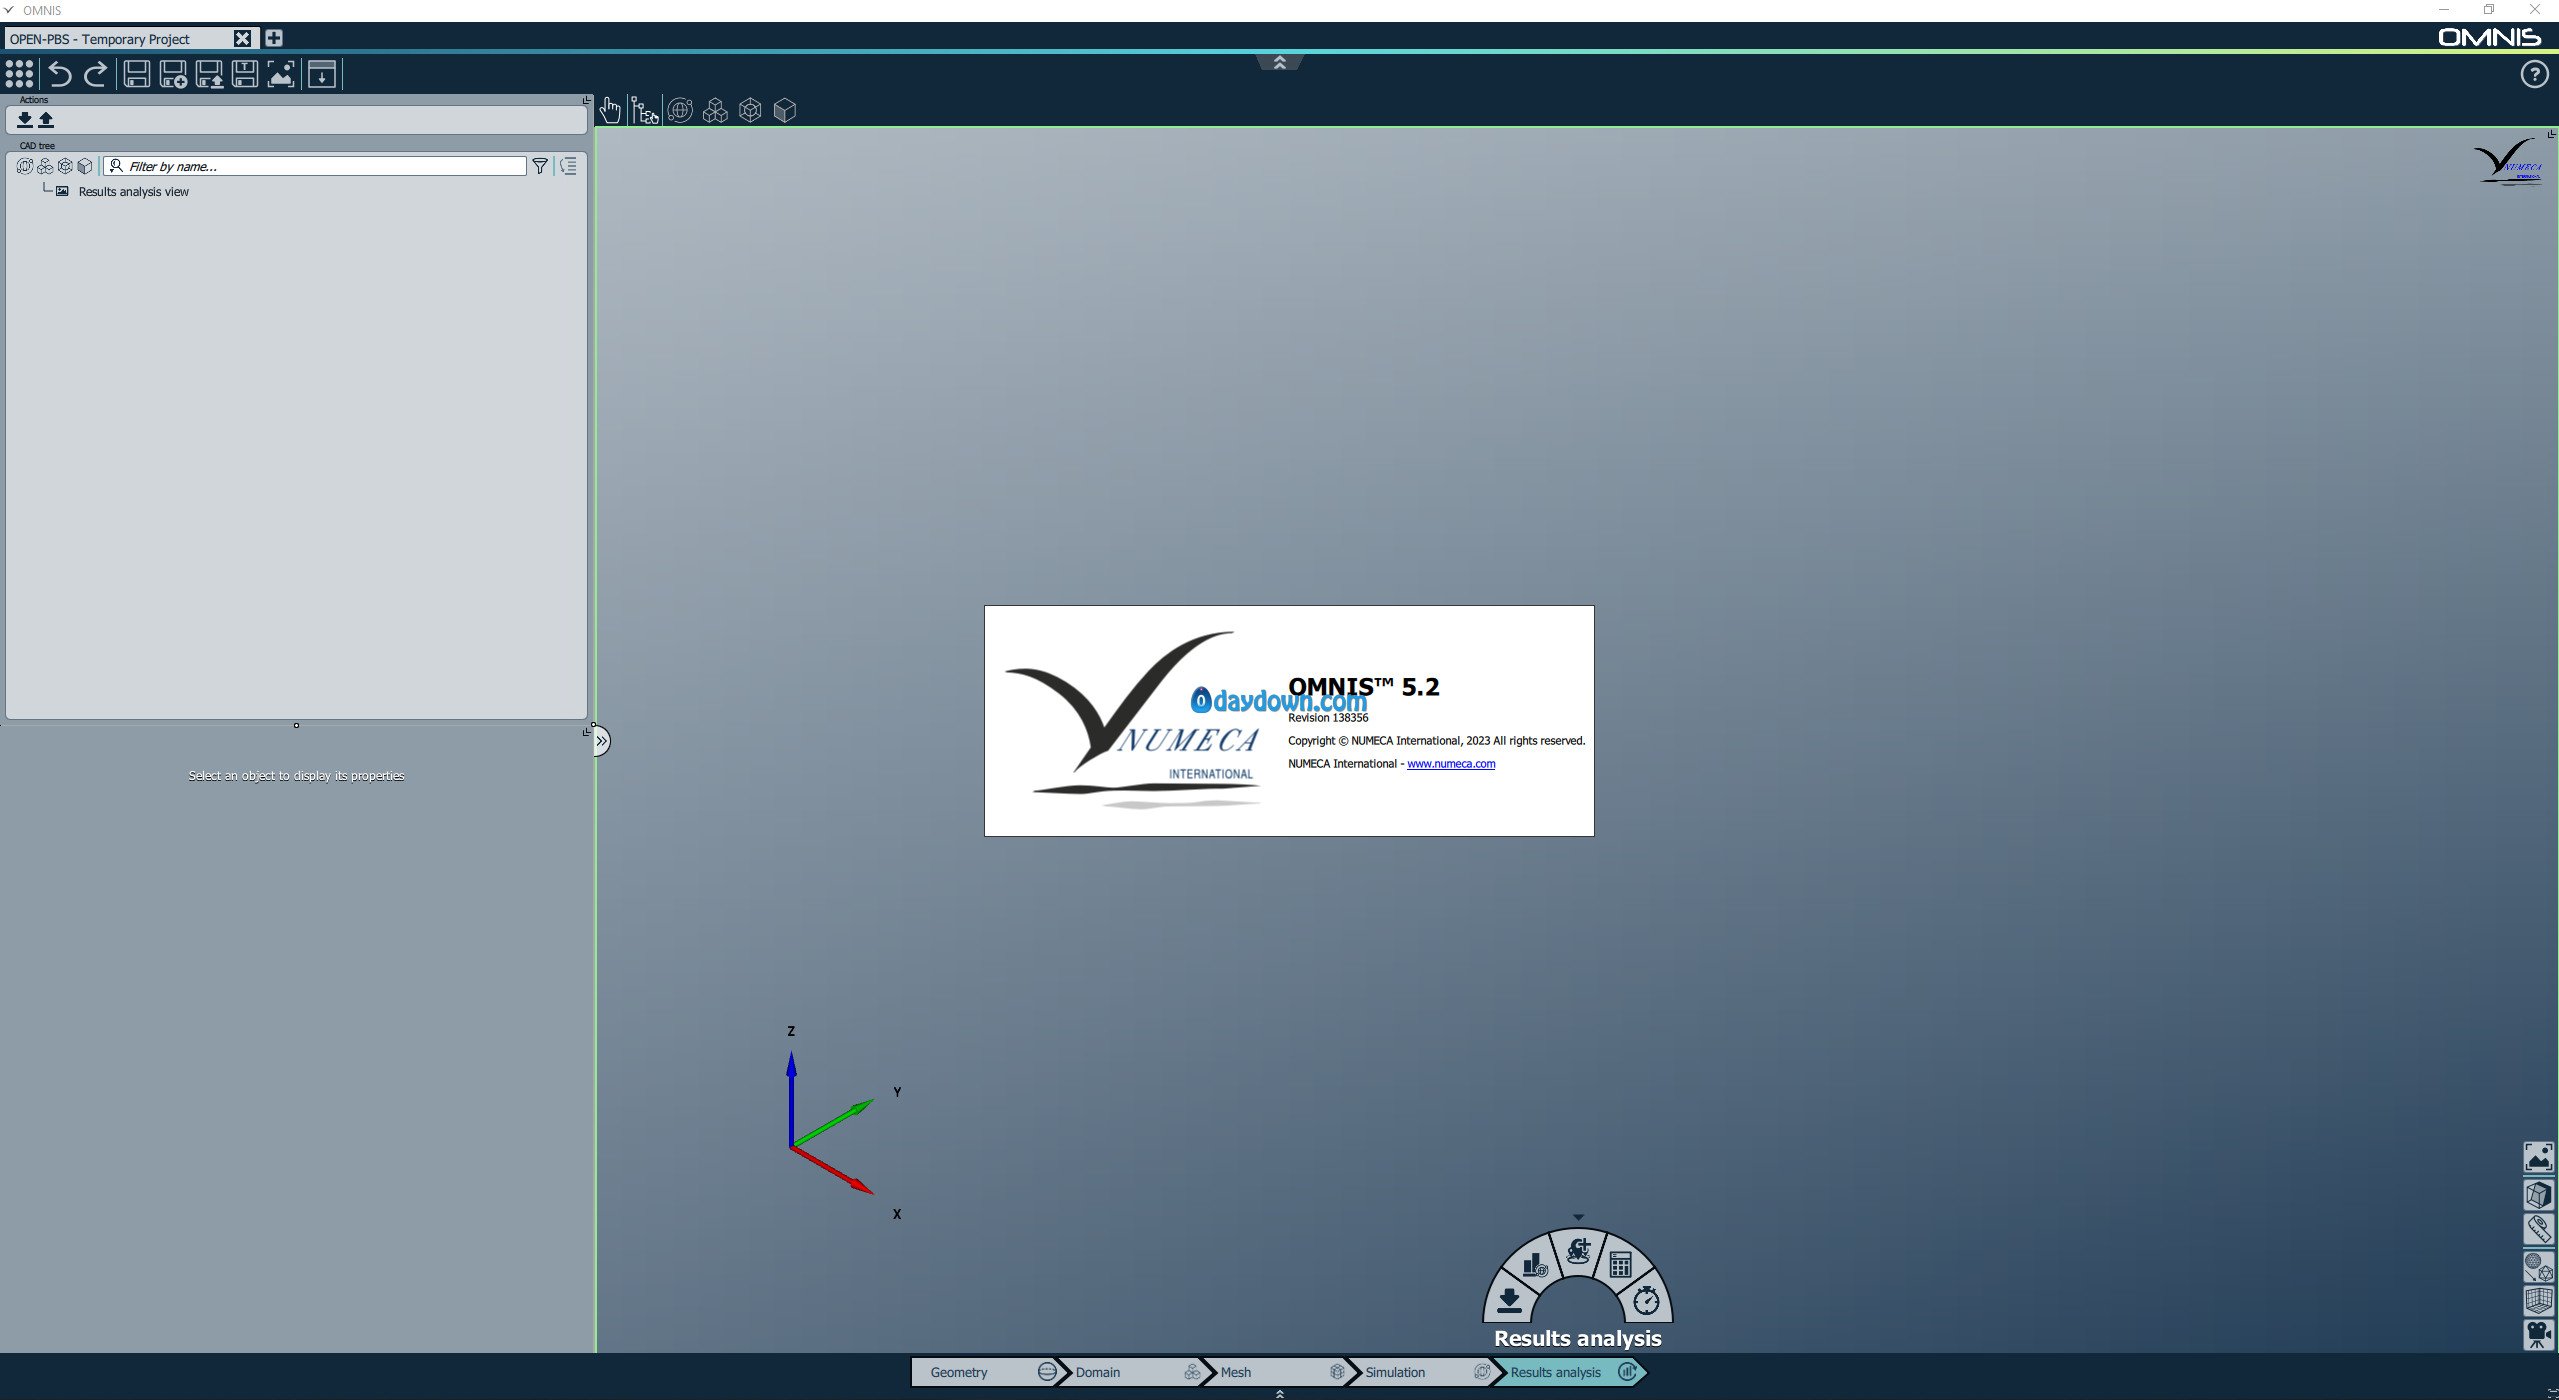Click the screenshot image icon in right sidebar
Viewport: 2559px width, 1400px height.
point(2538,1157)
